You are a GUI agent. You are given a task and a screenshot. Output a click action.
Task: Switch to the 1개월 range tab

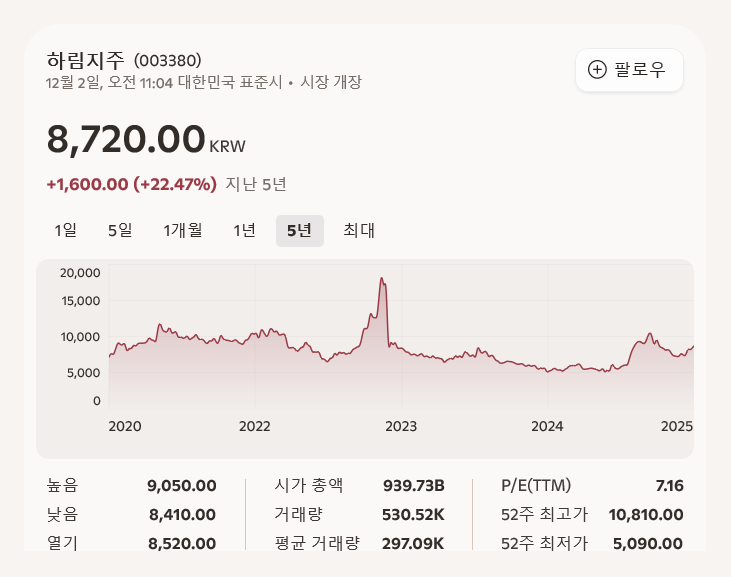182,230
